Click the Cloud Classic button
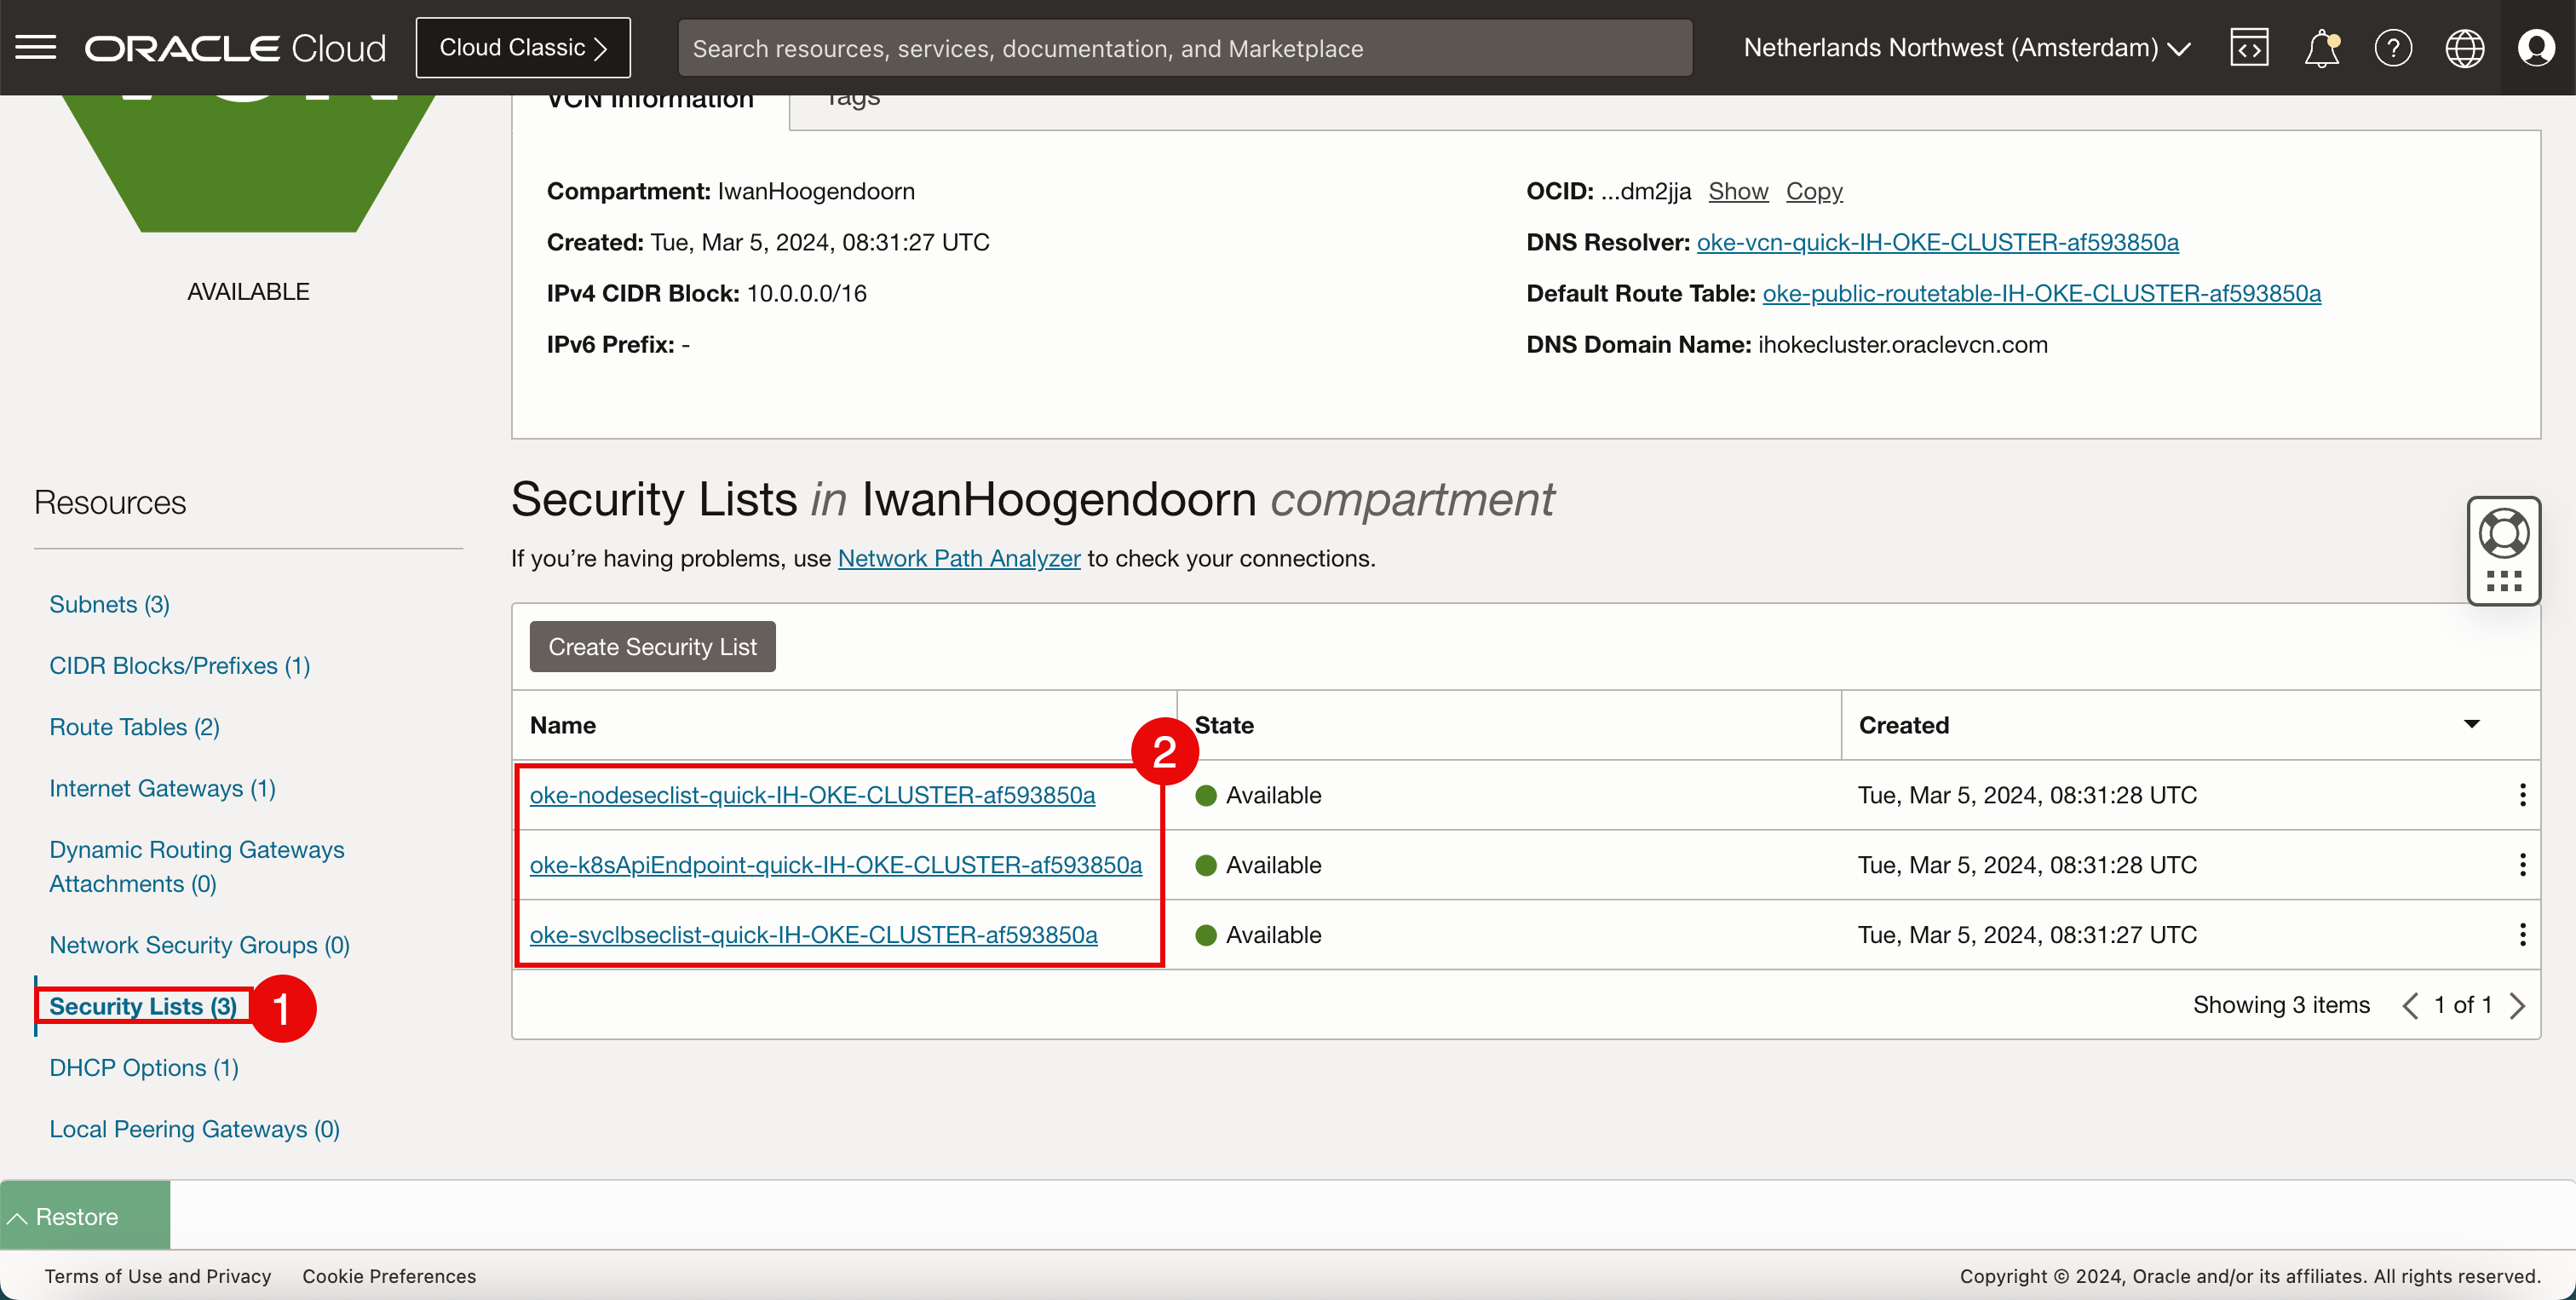Viewport: 2576px width, 1300px height. (x=523, y=48)
